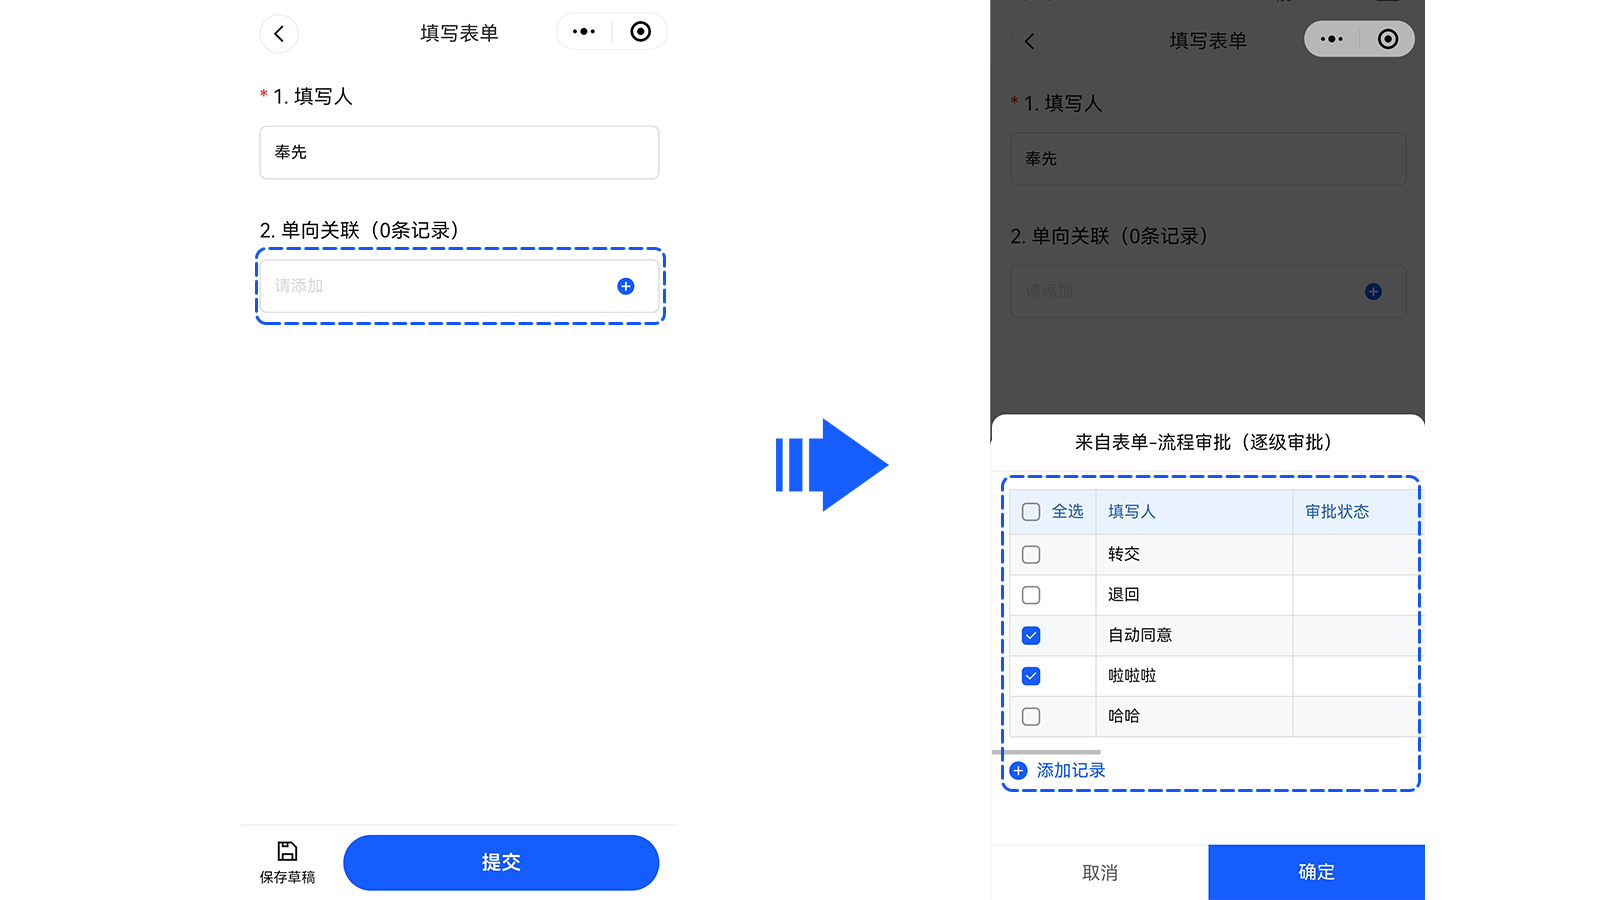
Task: Uncheck the 自动同意 record checkbox
Action: click(x=1031, y=635)
